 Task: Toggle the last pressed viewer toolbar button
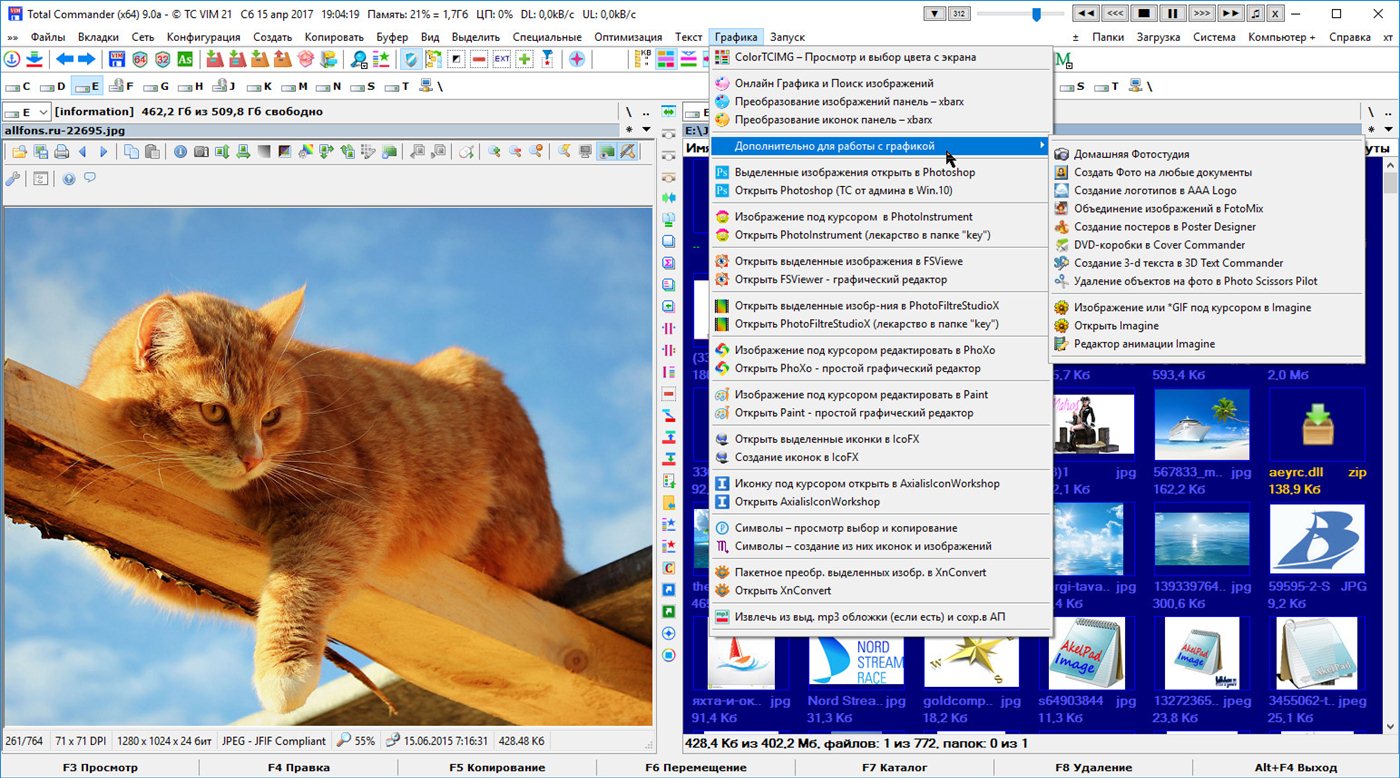[x=628, y=152]
